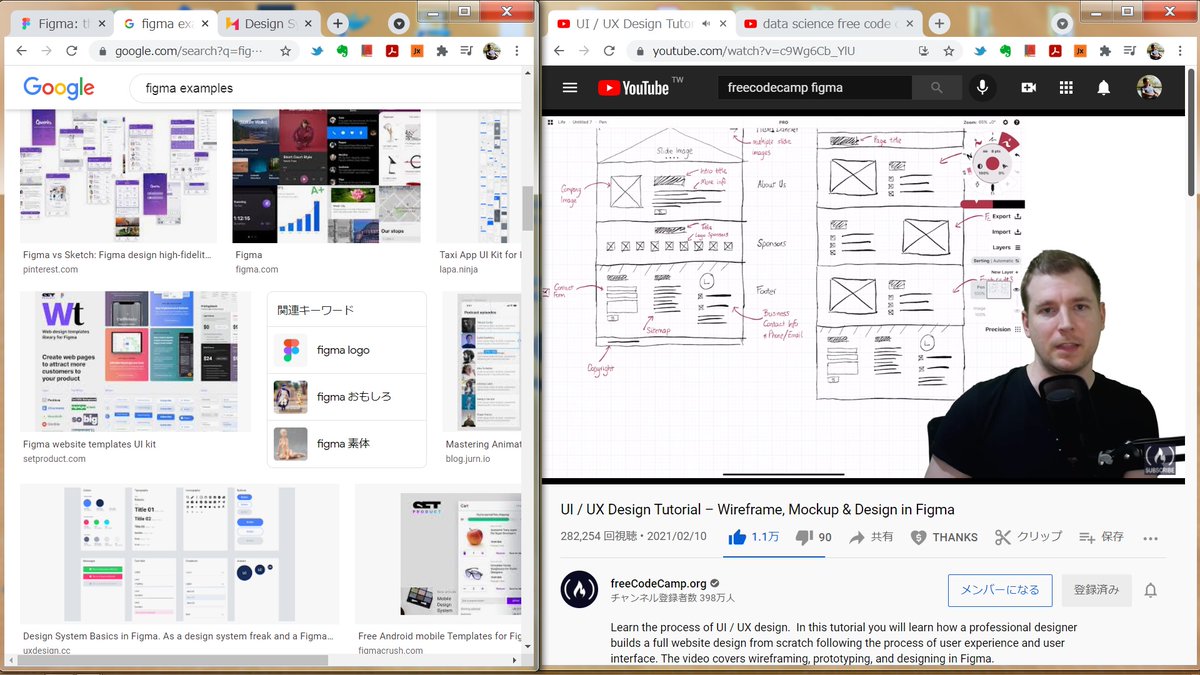1200x675 pixels.
Task: Open freeCodeCamp.org channel name link
Action: [658, 583]
